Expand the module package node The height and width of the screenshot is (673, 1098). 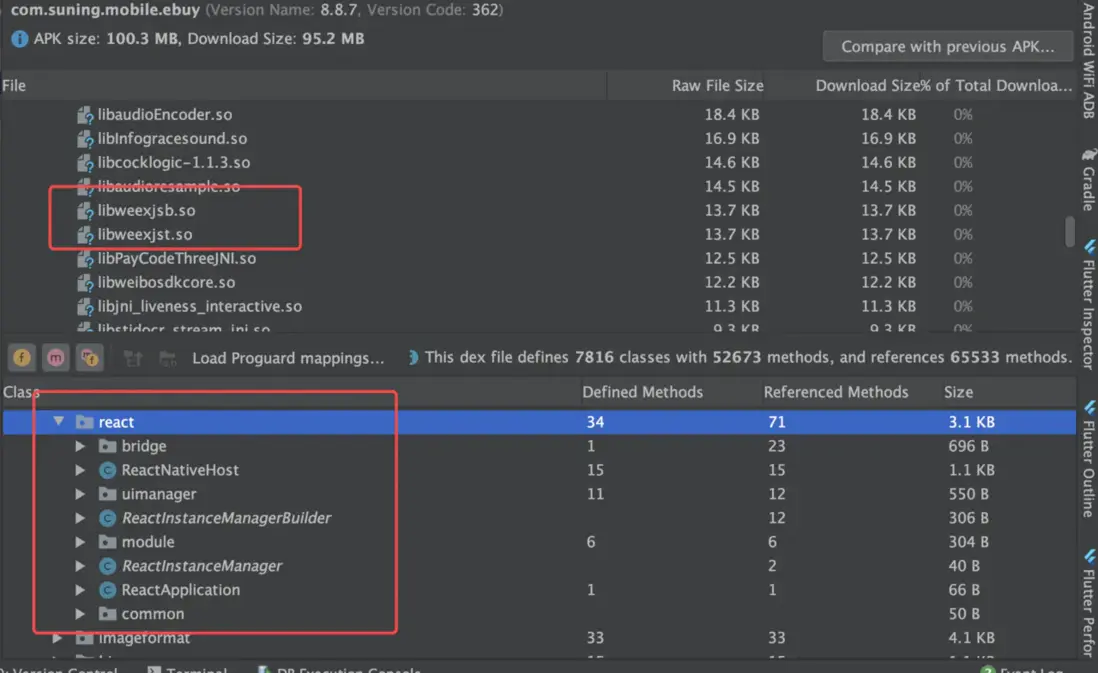81,542
